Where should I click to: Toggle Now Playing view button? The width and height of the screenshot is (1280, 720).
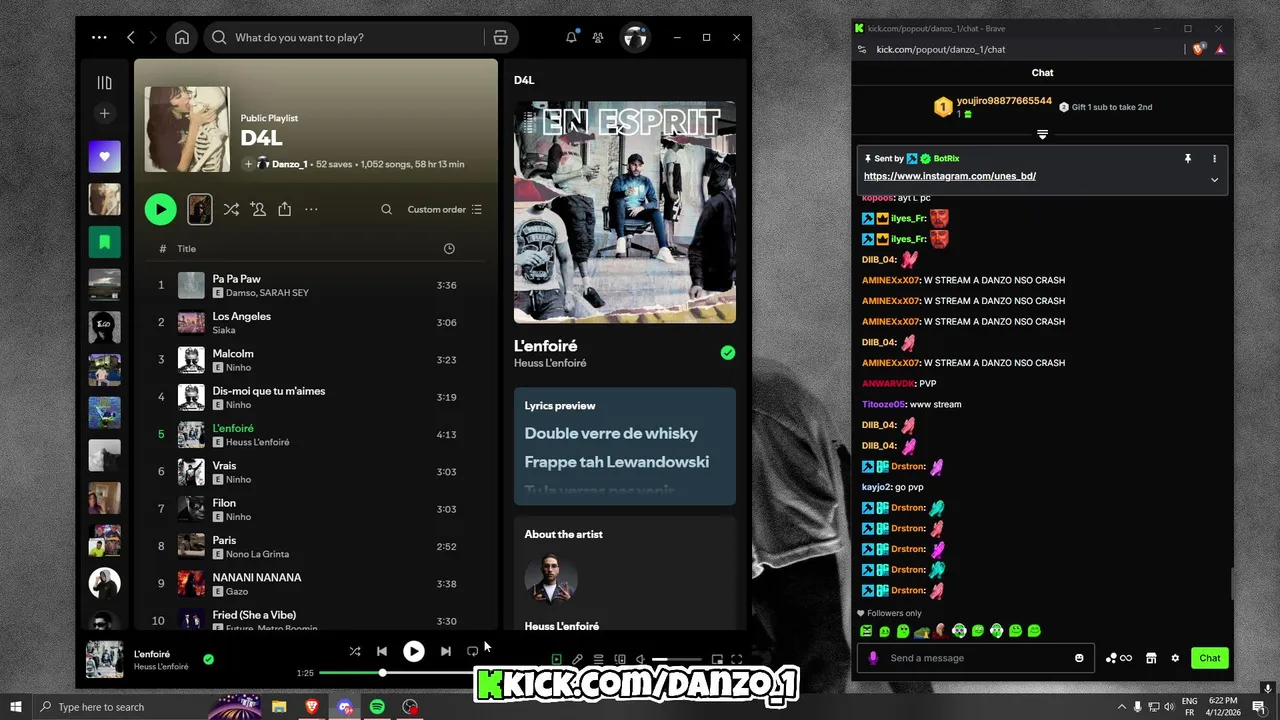557,659
